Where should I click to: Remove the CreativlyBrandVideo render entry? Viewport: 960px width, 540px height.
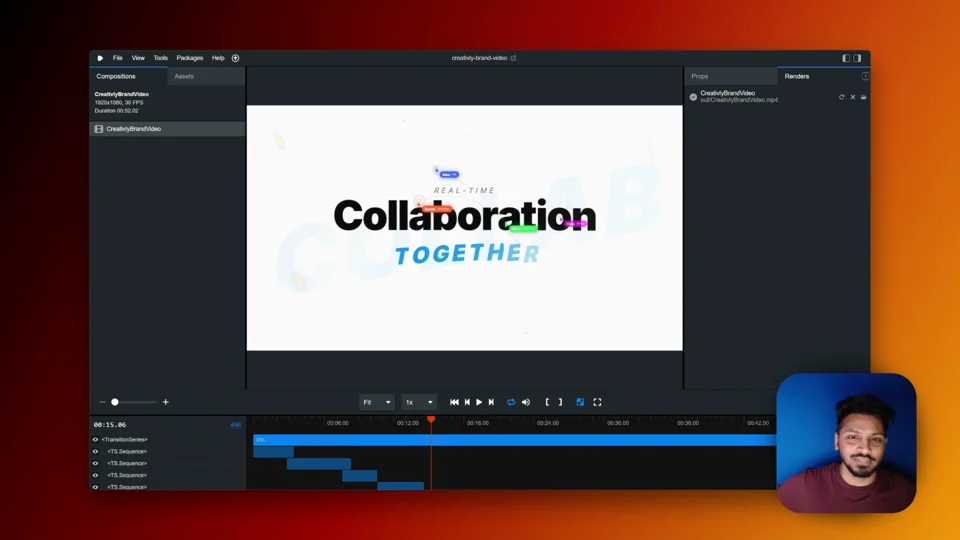tap(852, 97)
